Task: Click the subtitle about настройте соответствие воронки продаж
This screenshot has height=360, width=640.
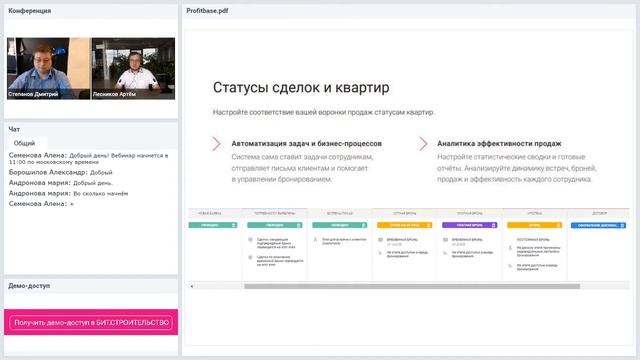Action: click(x=323, y=112)
